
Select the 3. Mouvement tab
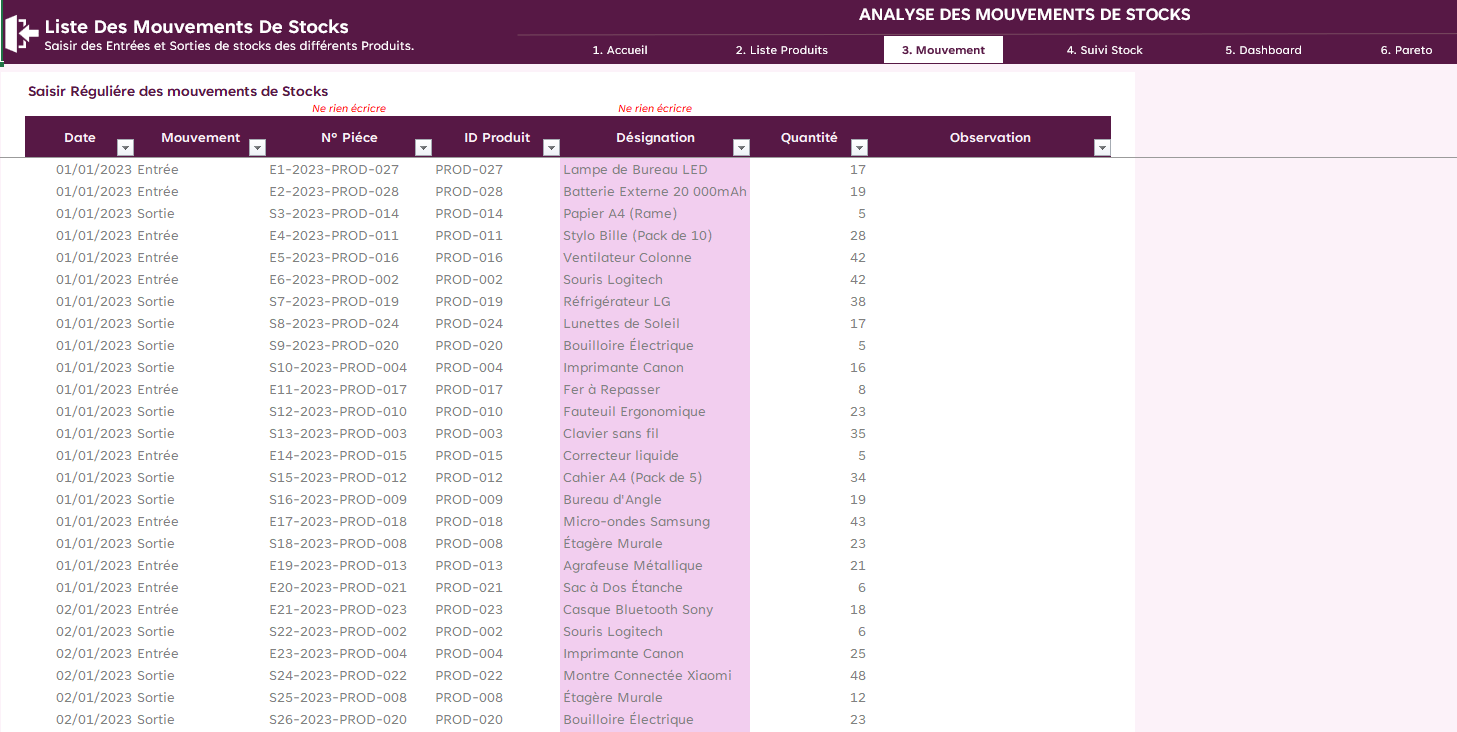click(x=943, y=50)
